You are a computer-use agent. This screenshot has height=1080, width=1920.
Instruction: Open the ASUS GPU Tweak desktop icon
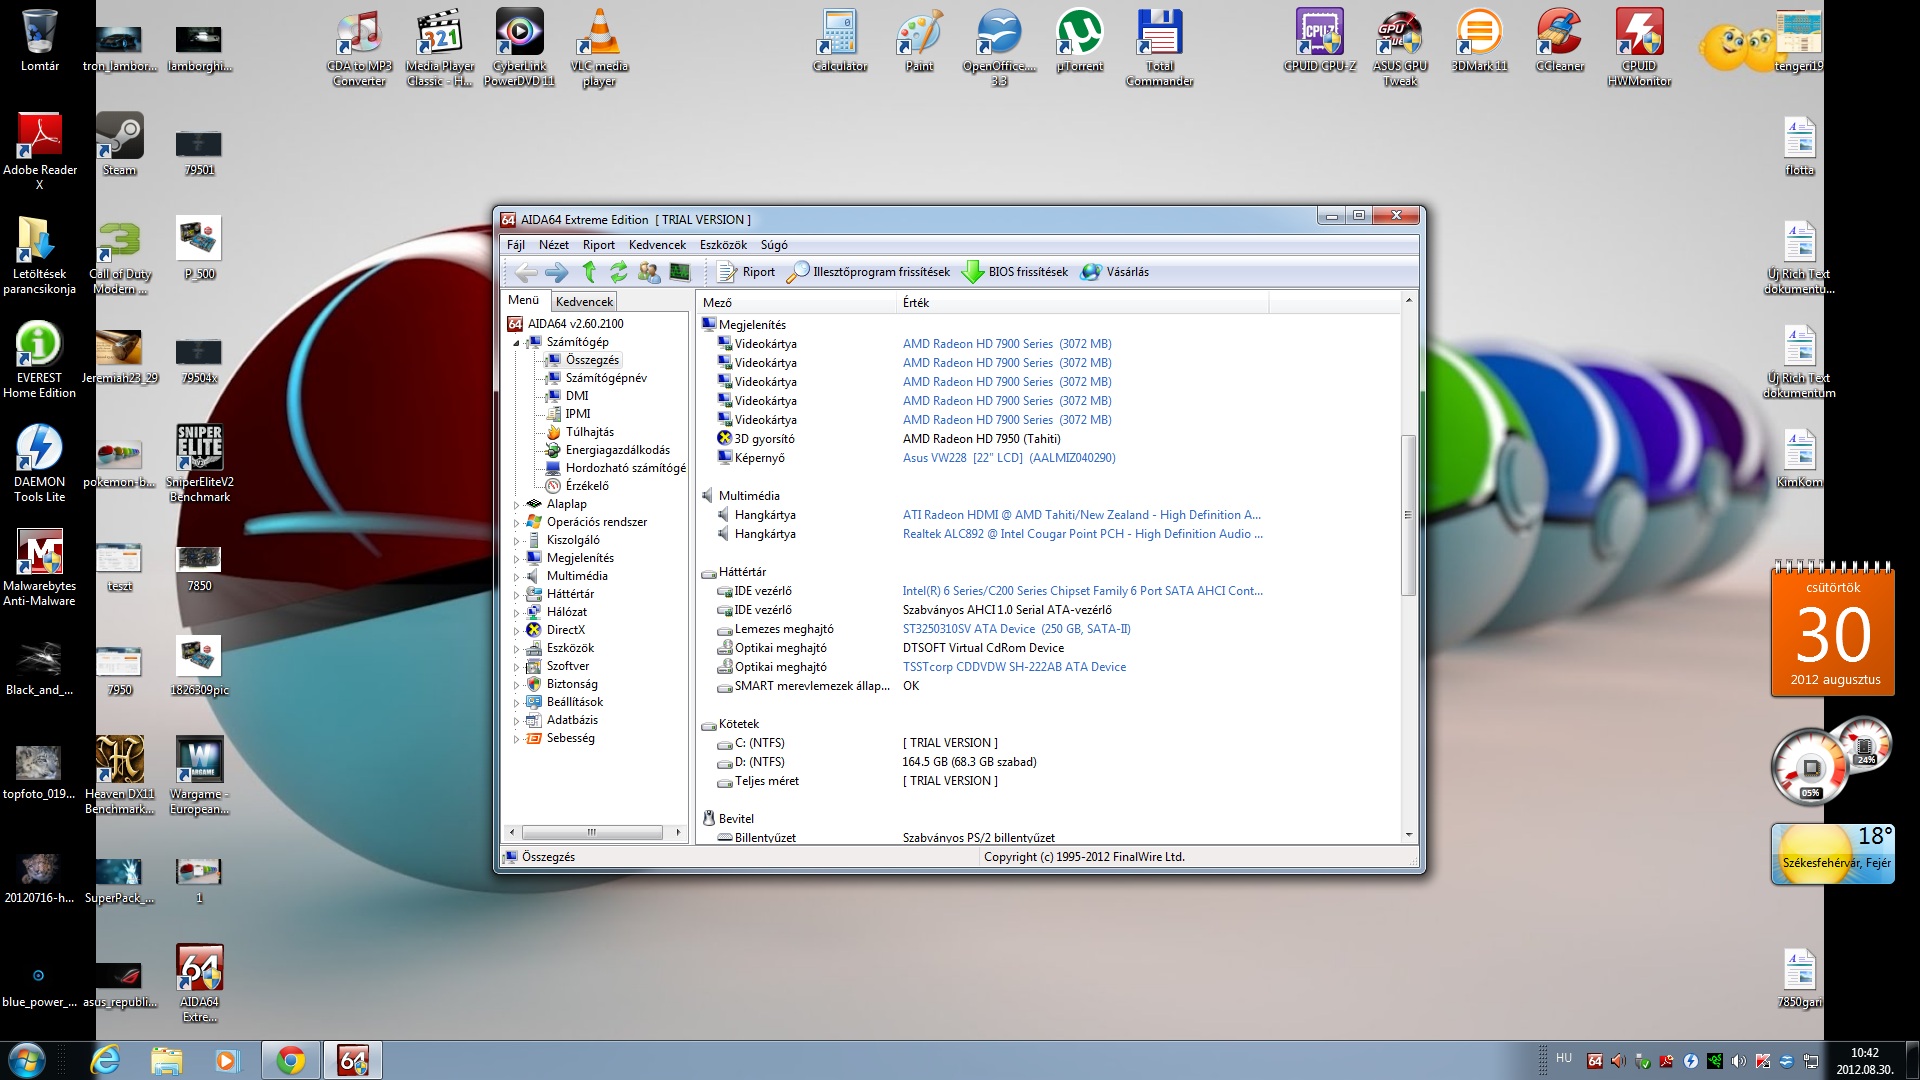(x=1400, y=47)
